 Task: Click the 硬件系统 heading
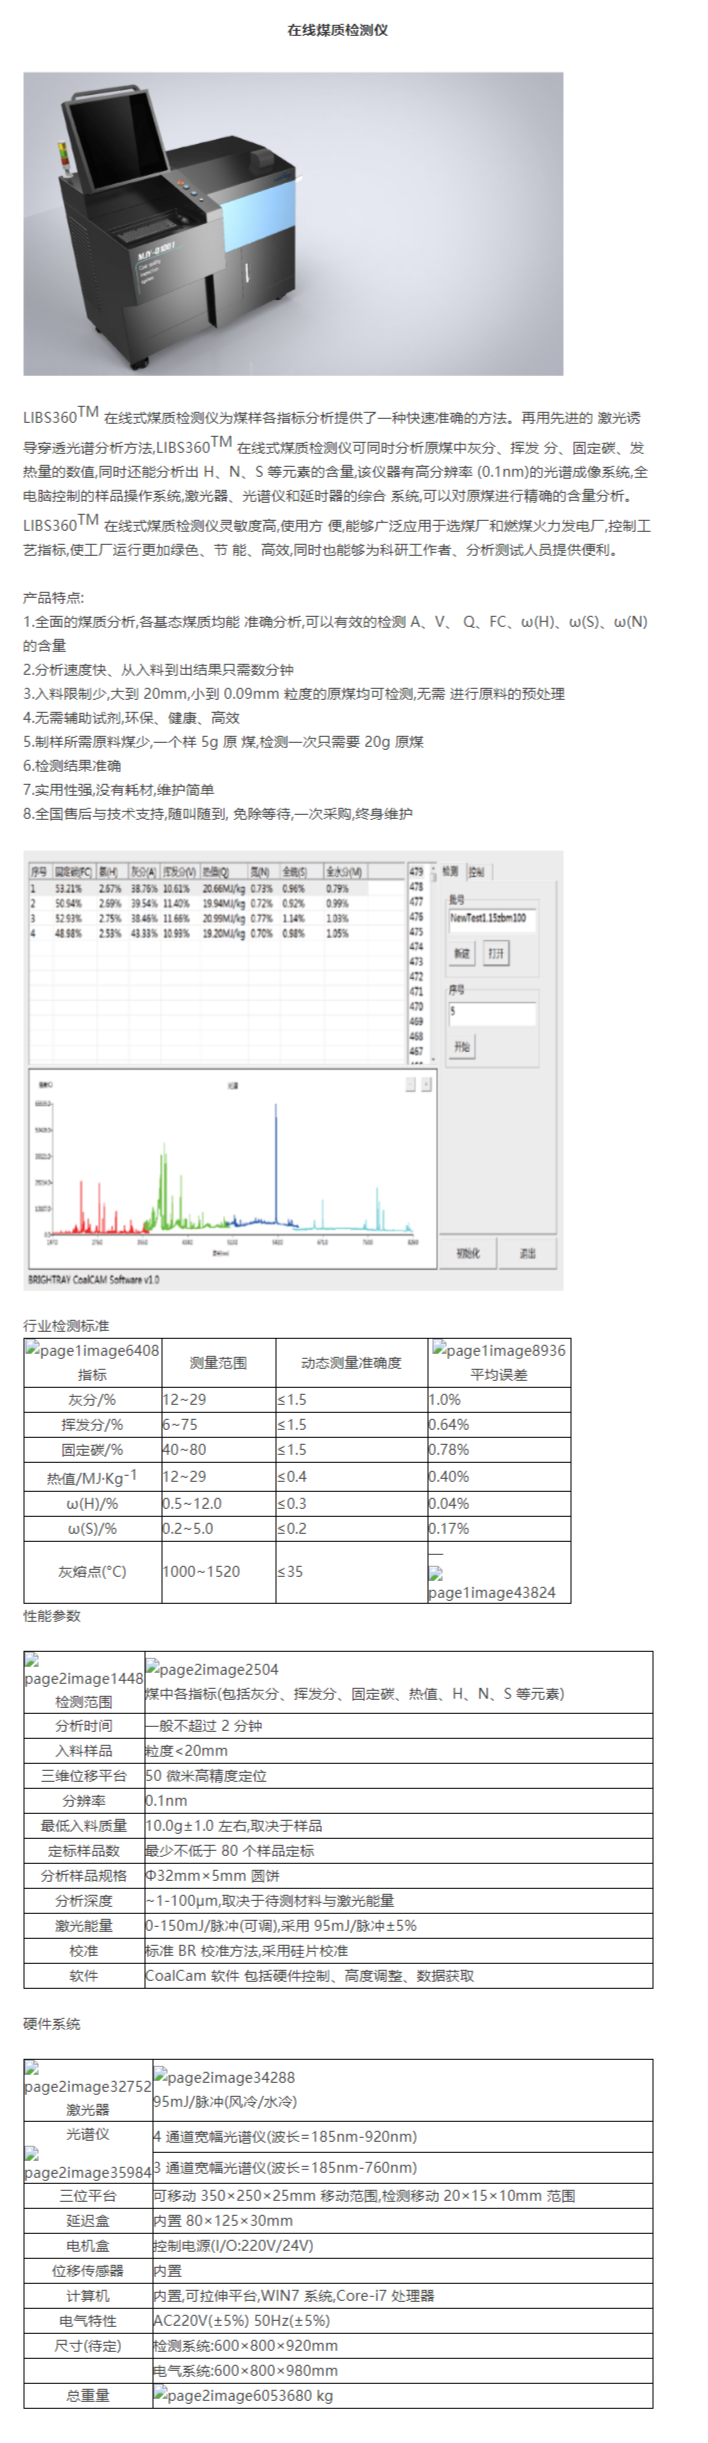coord(52,2023)
